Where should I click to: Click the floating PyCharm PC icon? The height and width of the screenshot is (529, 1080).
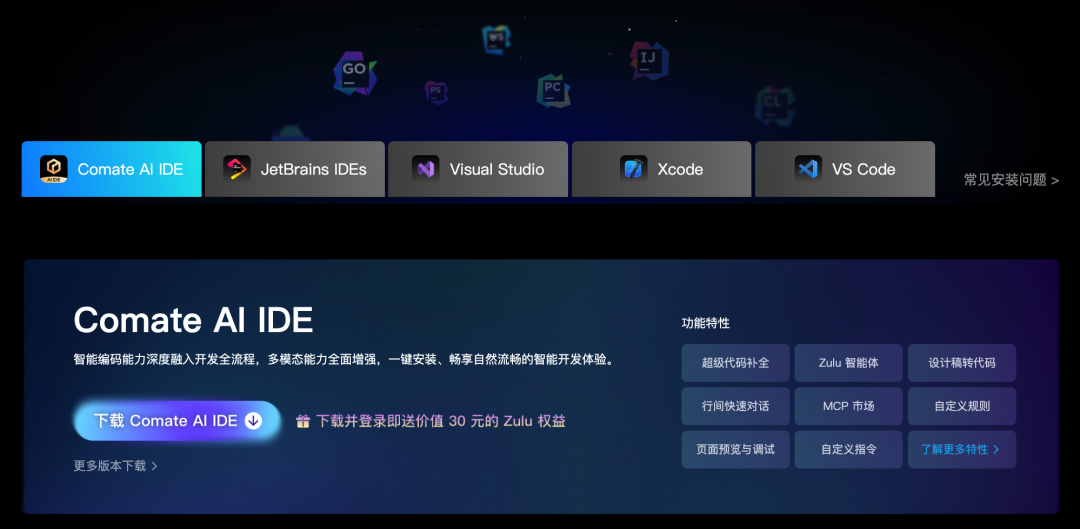pyautogui.click(x=553, y=90)
